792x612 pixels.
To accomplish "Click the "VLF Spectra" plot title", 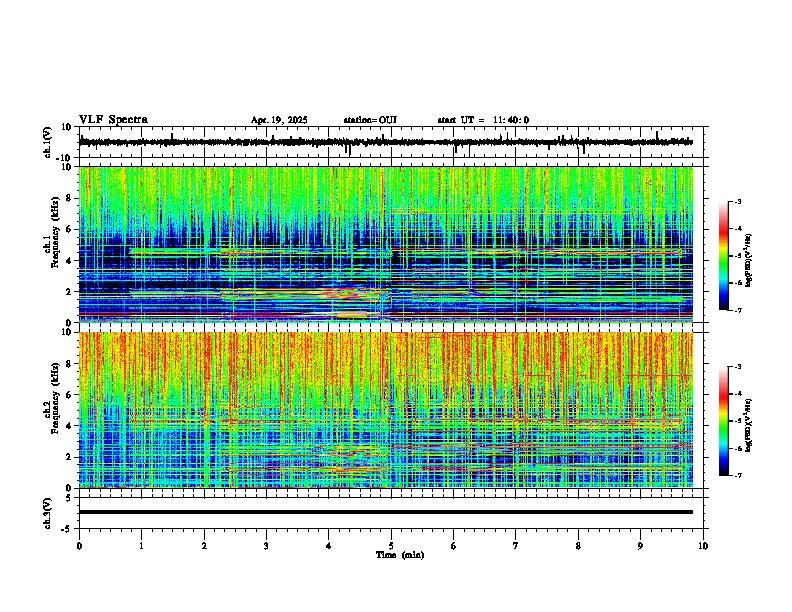I will 113,120.
